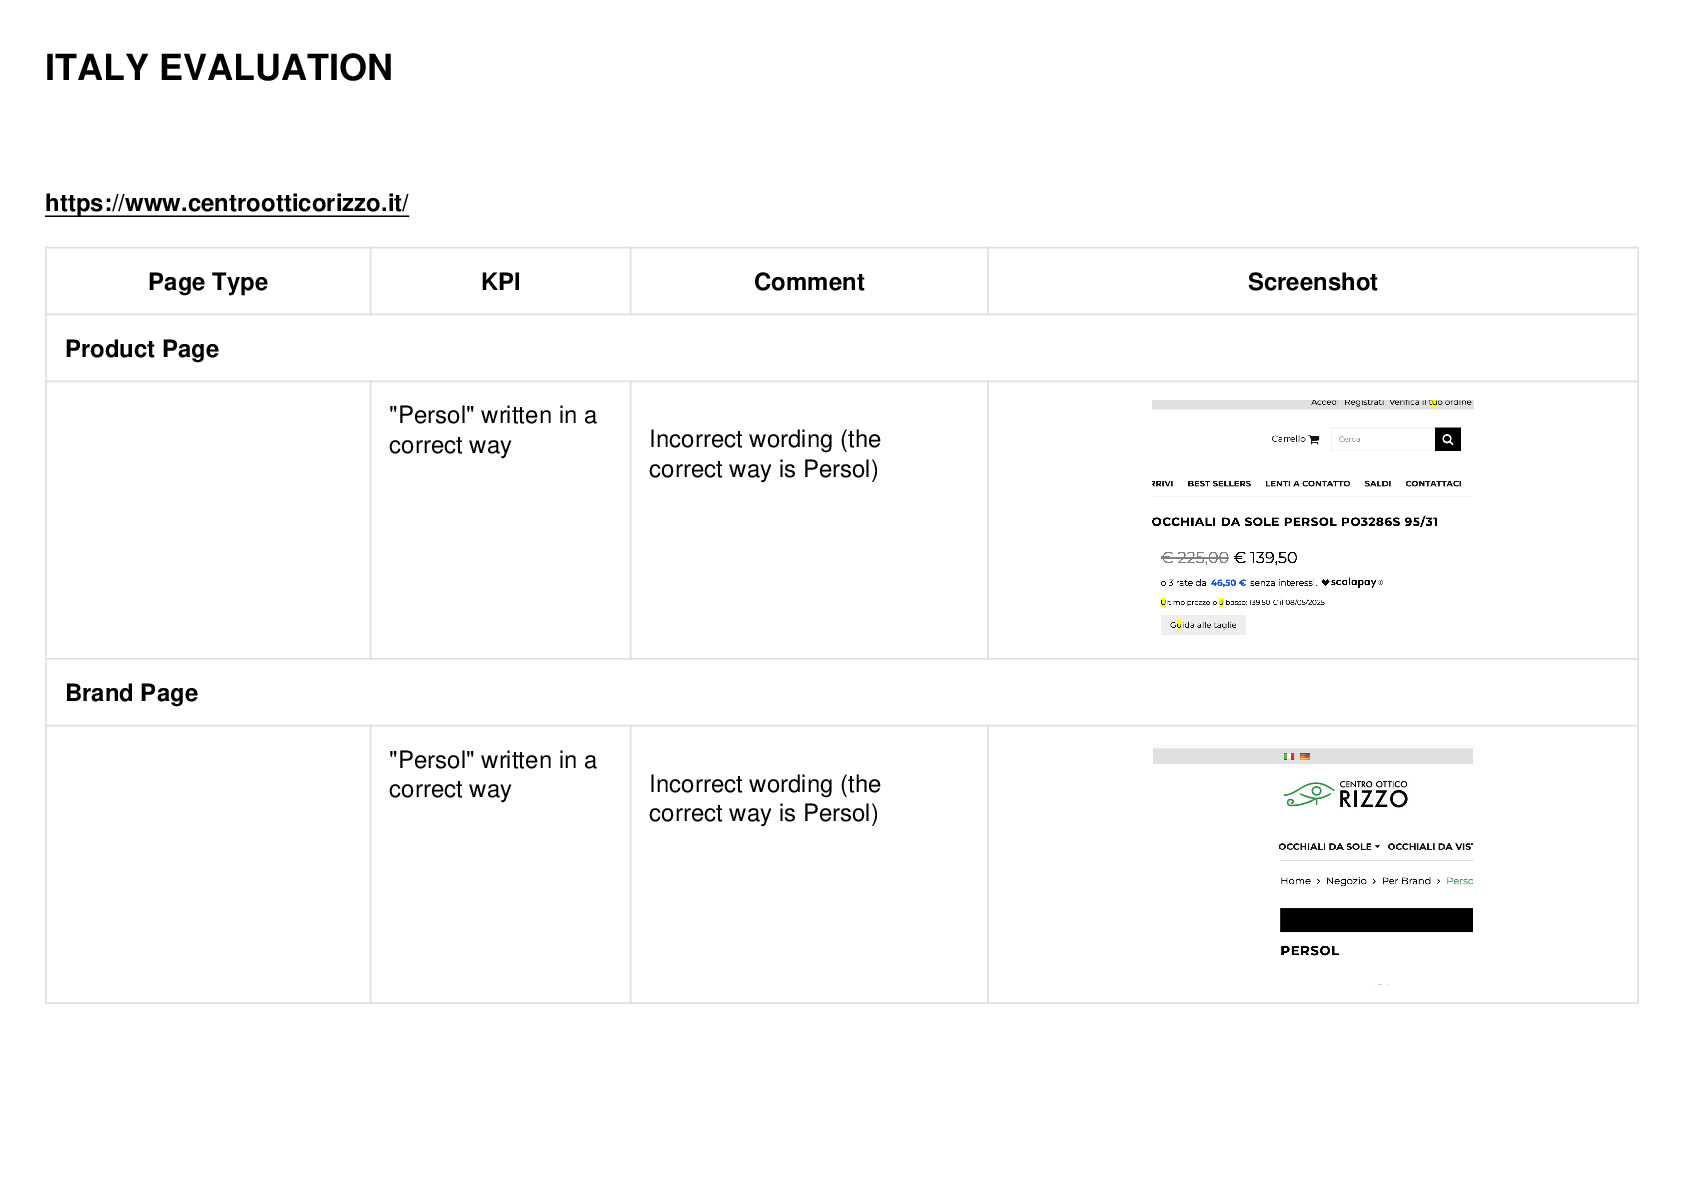
Task: Follow the Registrati link in top bar
Action: click(1364, 402)
